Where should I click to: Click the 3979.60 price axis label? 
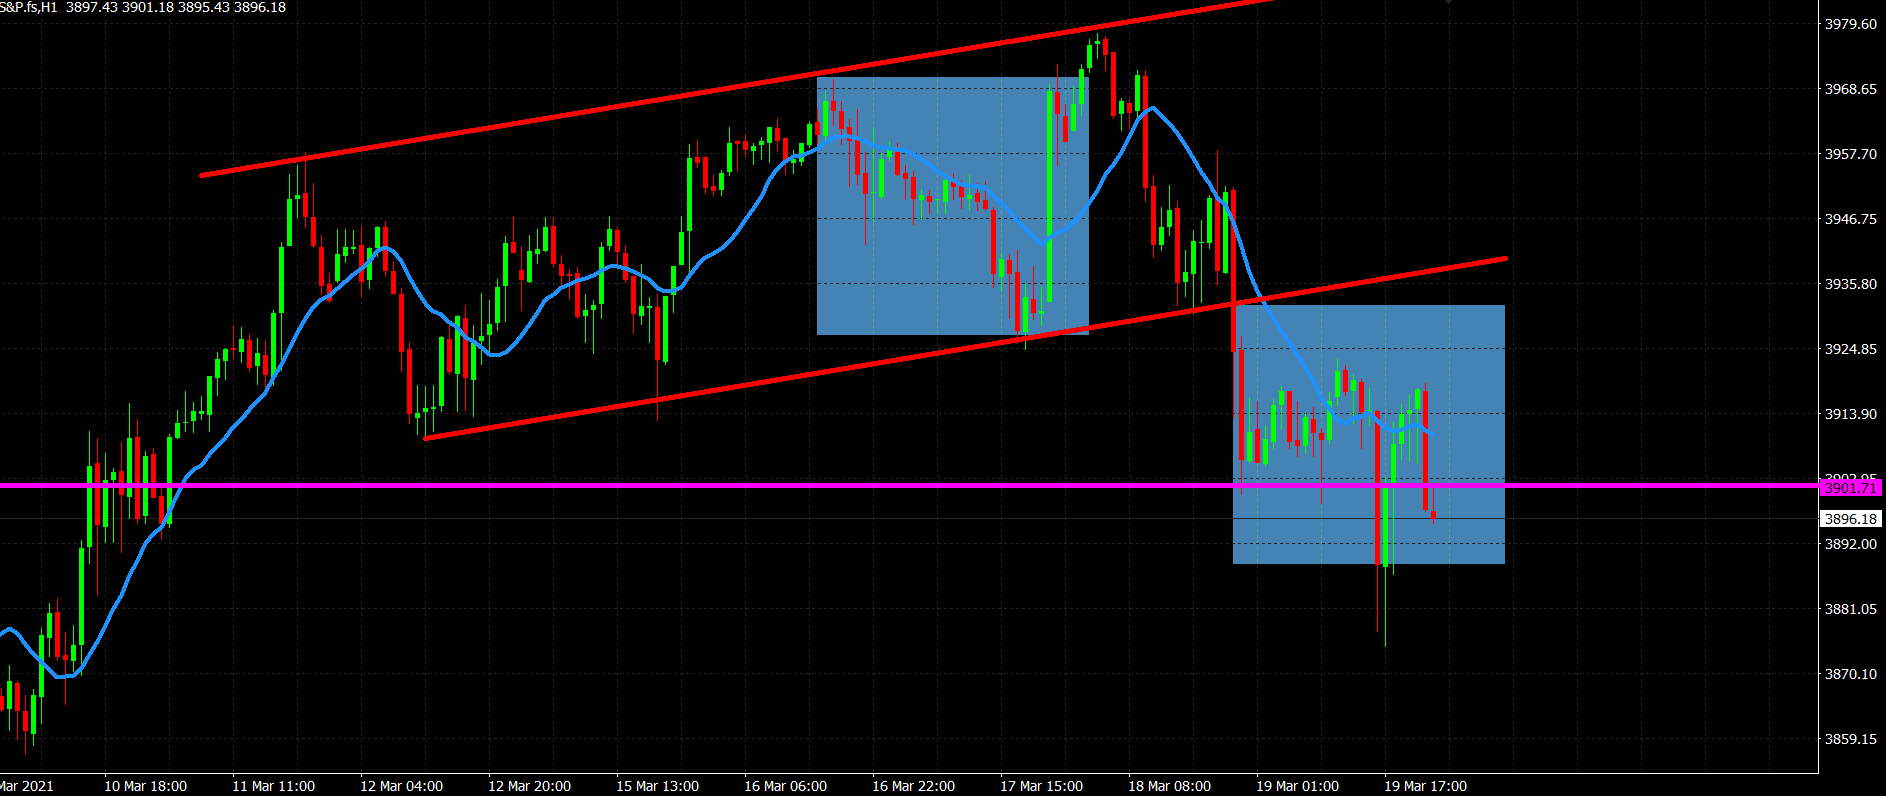(x=1850, y=24)
